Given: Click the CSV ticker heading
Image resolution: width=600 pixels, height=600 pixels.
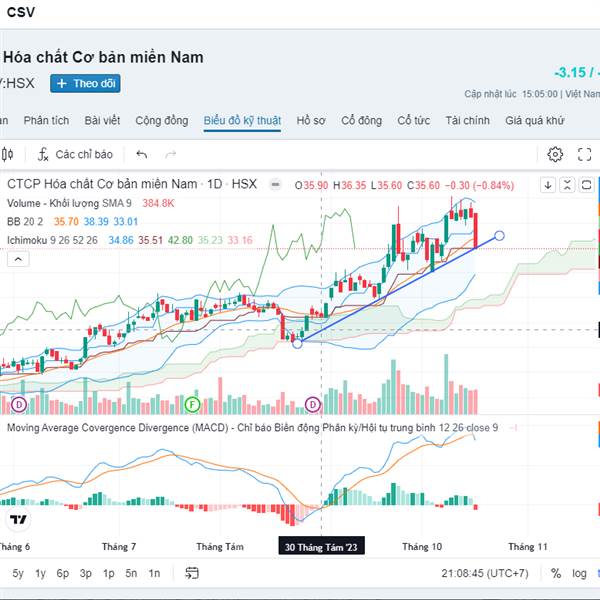Looking at the screenshot, I should point(21,12).
